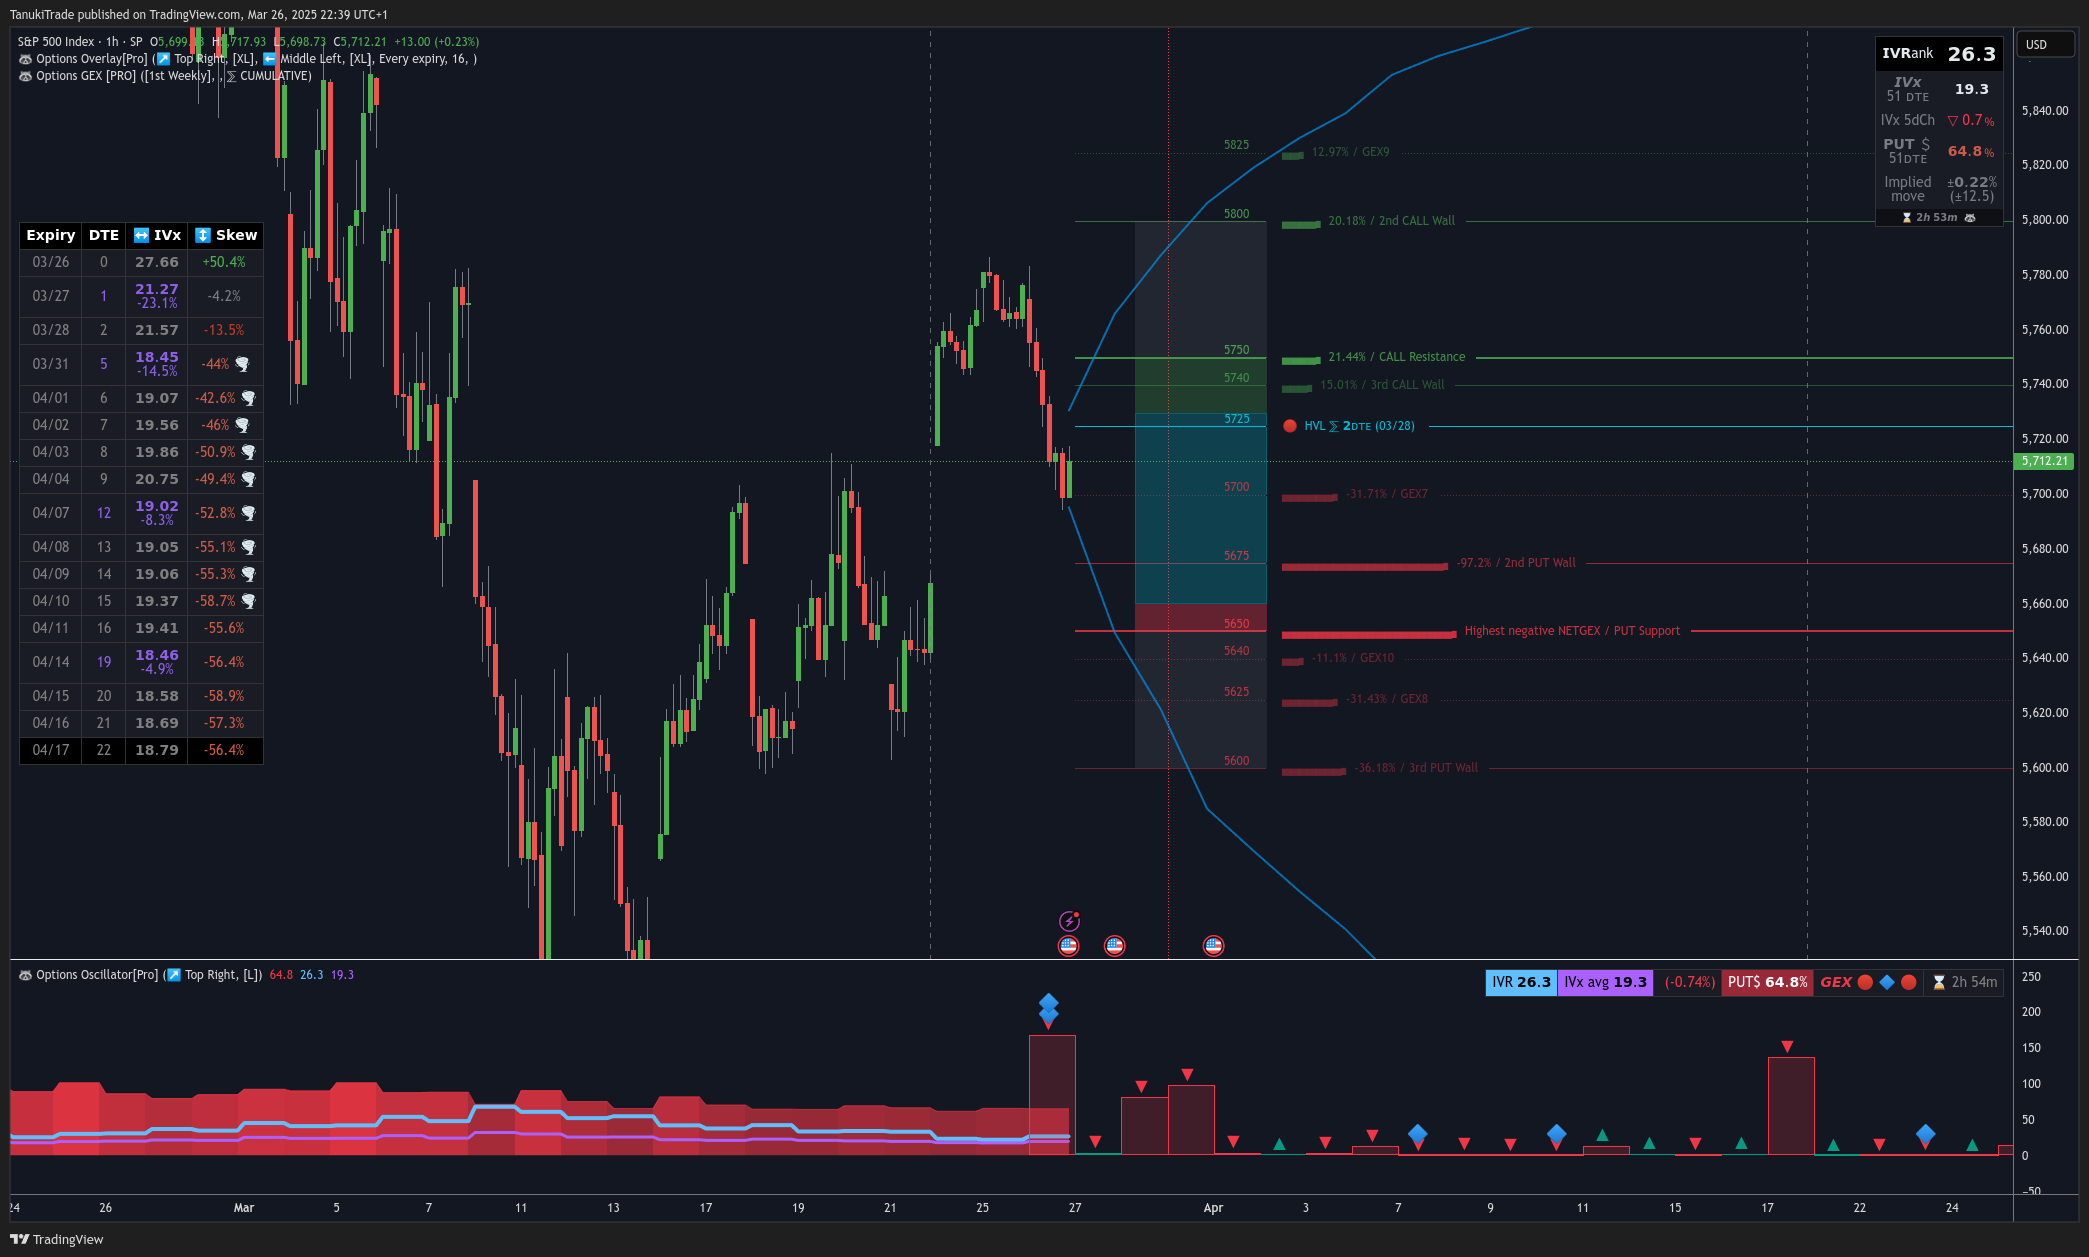Click the US flag event icon above Apr
This screenshot has width=2089, height=1257.
pos(1213,945)
